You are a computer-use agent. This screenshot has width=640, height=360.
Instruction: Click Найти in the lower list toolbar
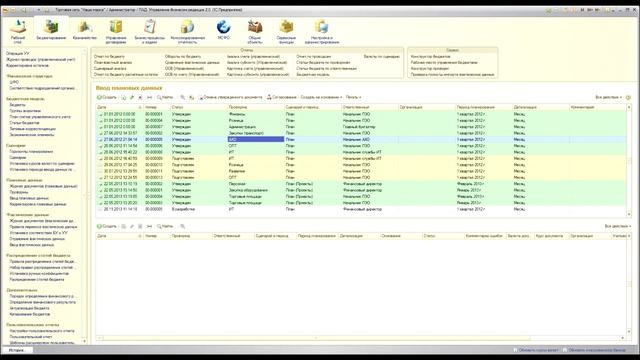tap(165, 226)
